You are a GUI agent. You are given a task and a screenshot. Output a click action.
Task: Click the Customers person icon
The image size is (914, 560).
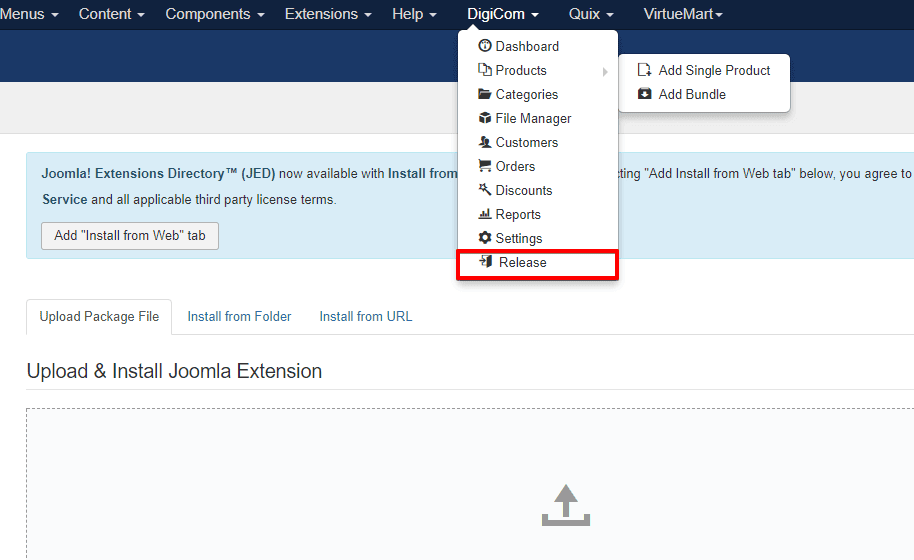[x=485, y=142]
